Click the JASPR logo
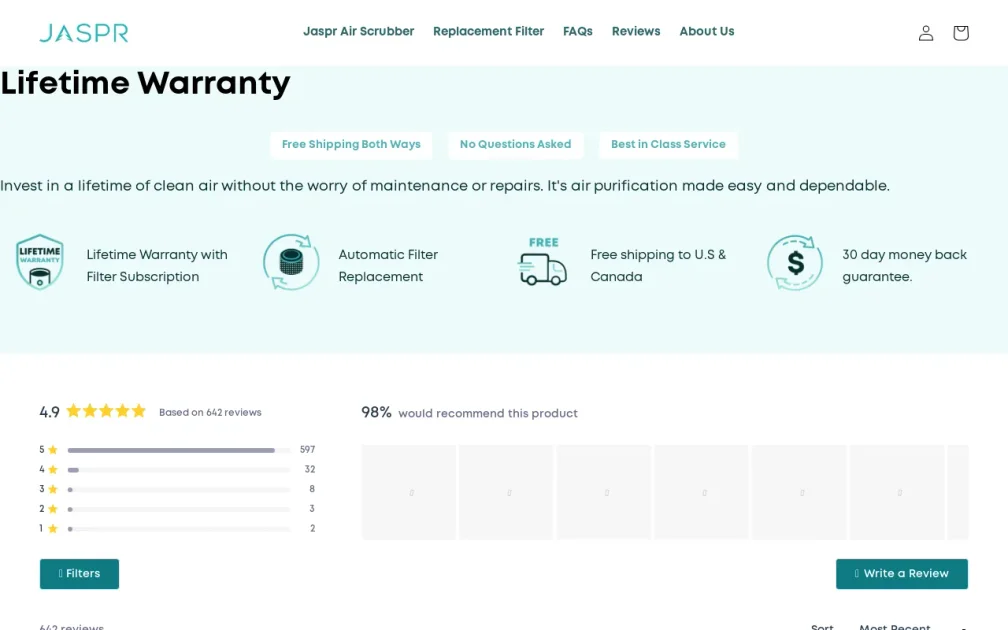The height and width of the screenshot is (630, 1008). (x=84, y=33)
